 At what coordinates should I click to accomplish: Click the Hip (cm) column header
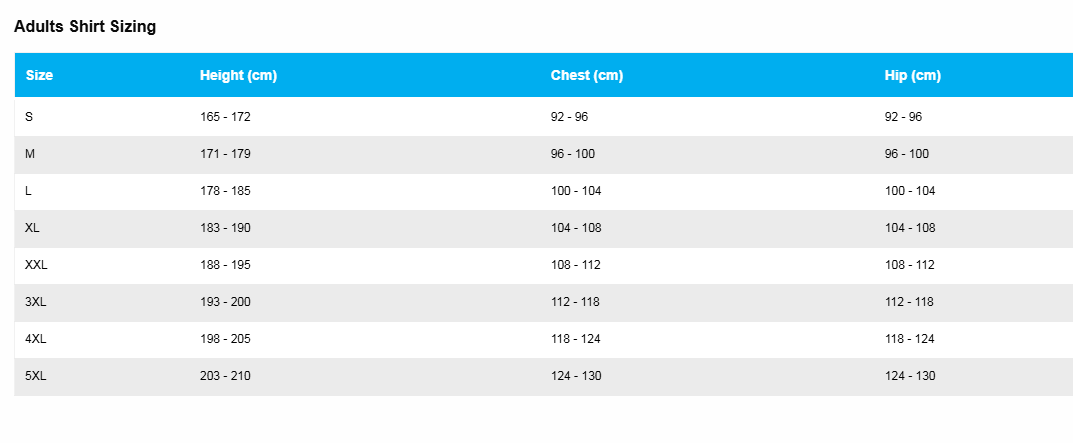(912, 75)
